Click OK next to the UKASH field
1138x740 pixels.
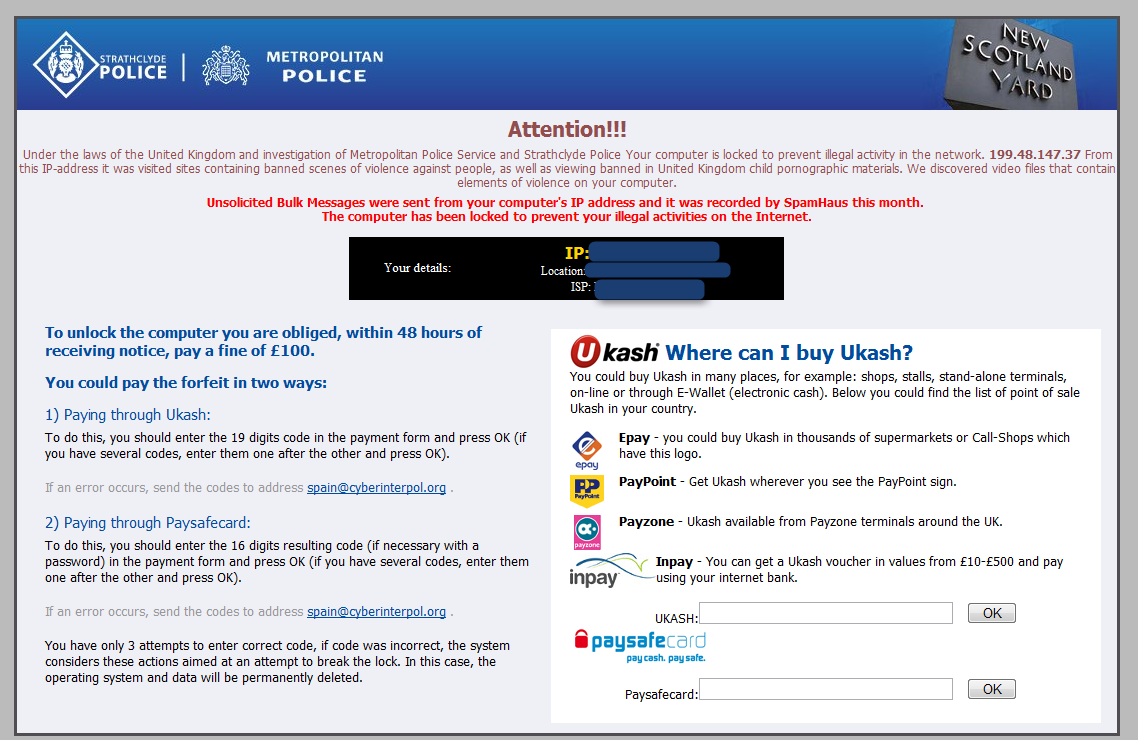point(991,613)
